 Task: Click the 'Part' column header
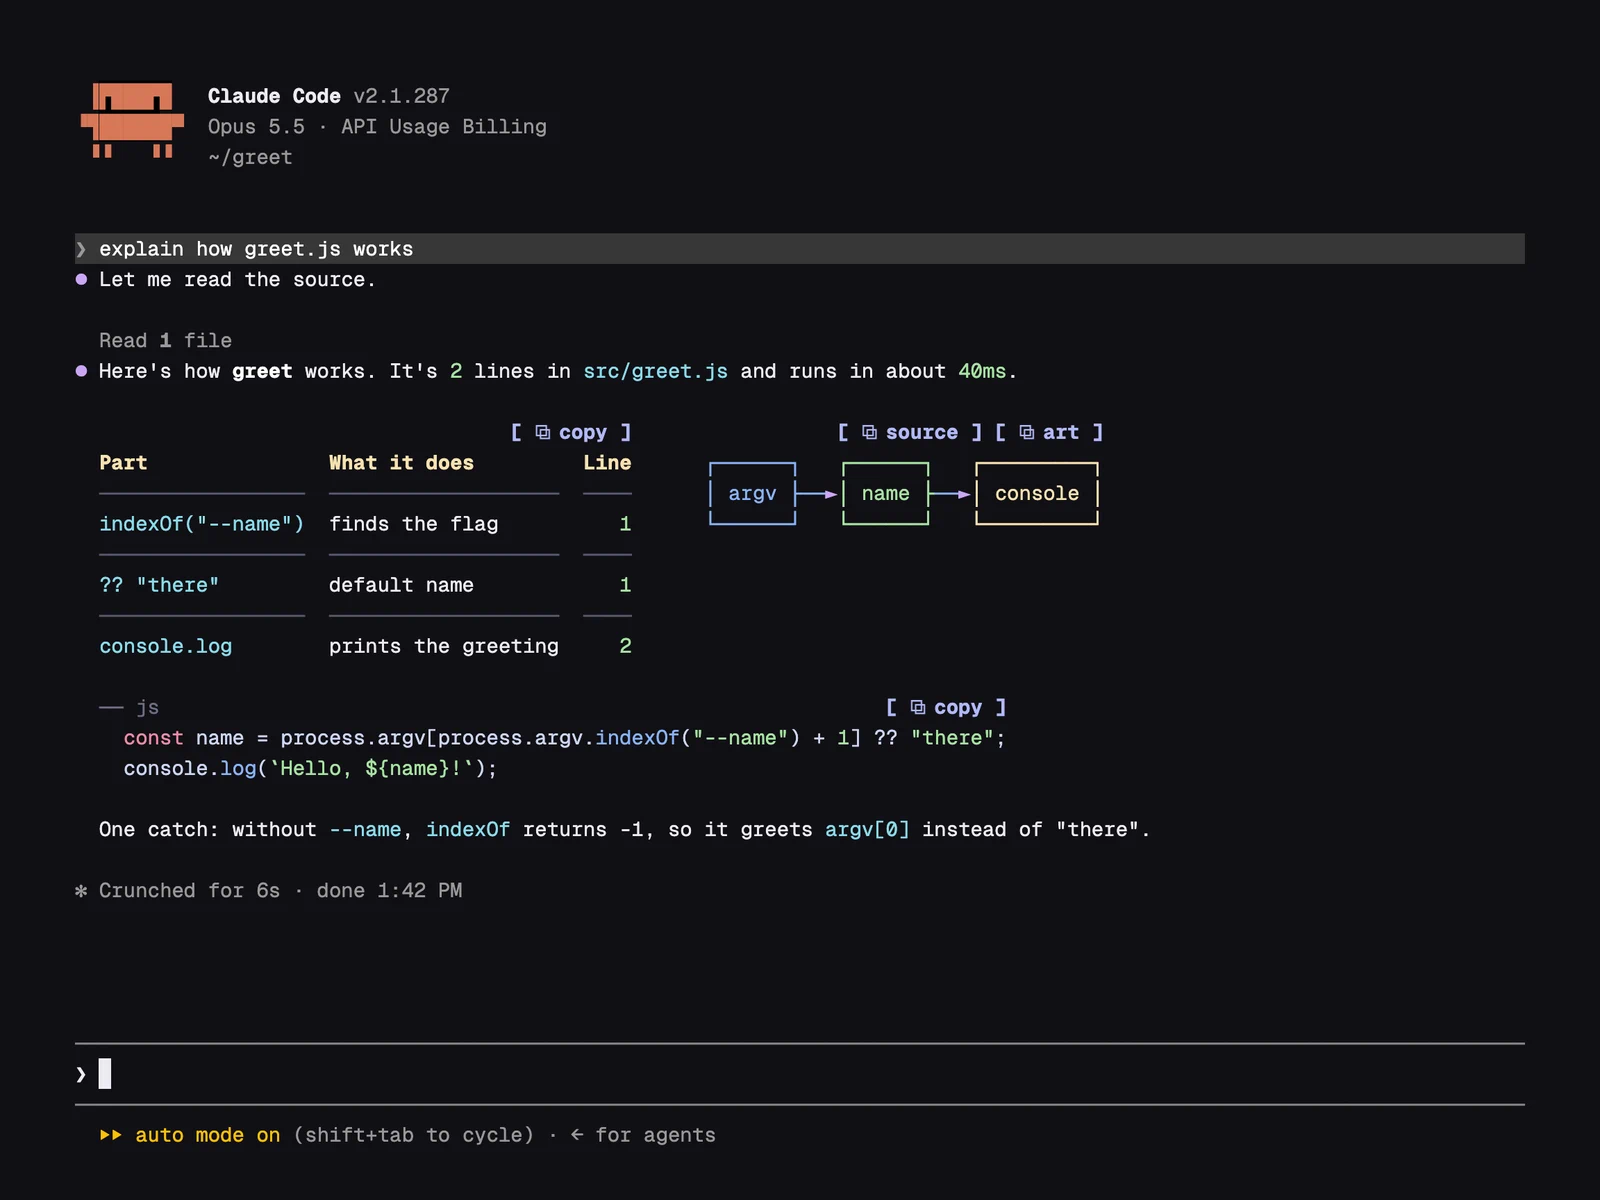coord(123,463)
